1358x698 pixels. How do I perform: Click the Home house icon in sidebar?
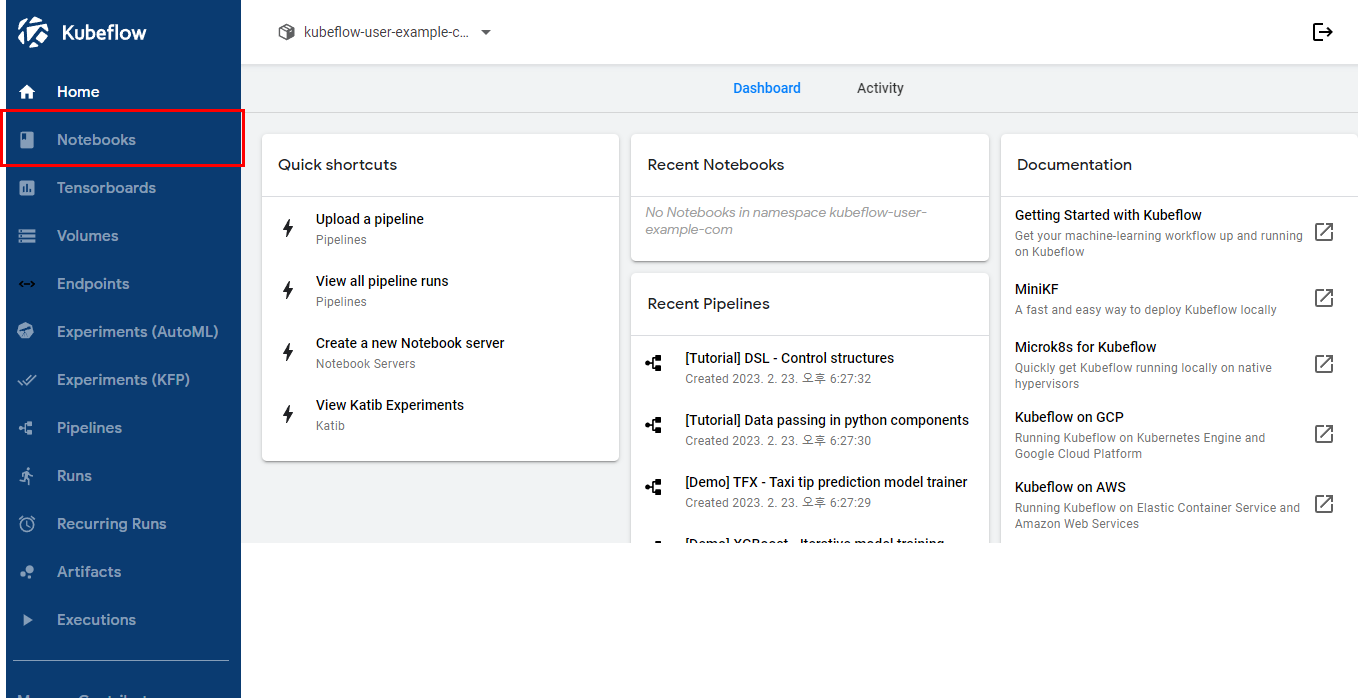point(27,92)
